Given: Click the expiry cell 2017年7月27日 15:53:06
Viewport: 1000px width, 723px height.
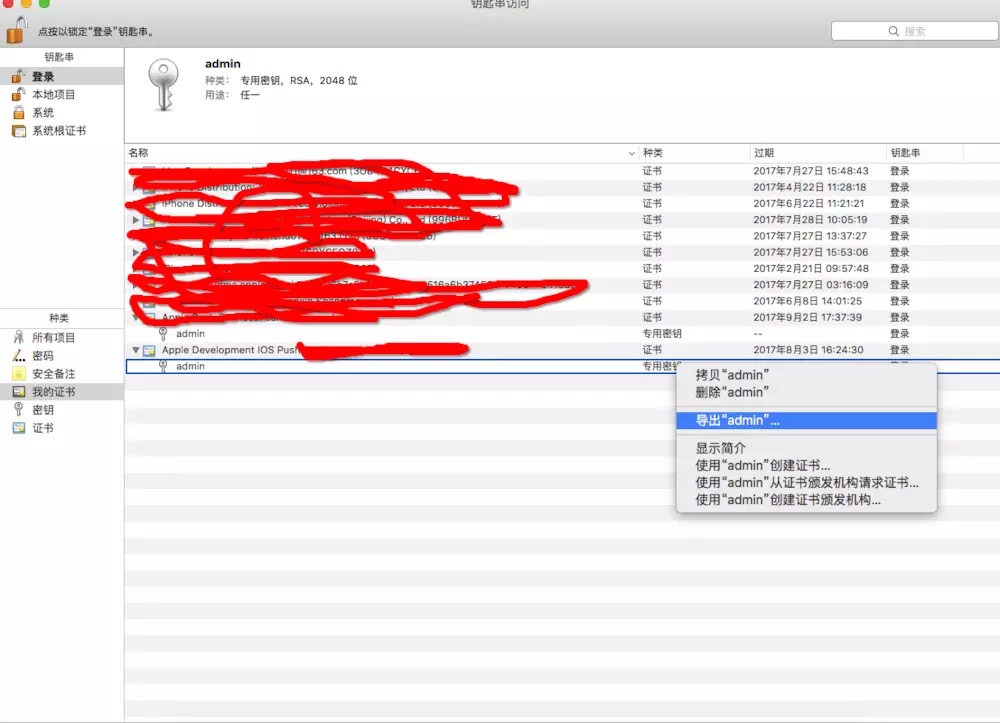Looking at the screenshot, I should tap(811, 252).
